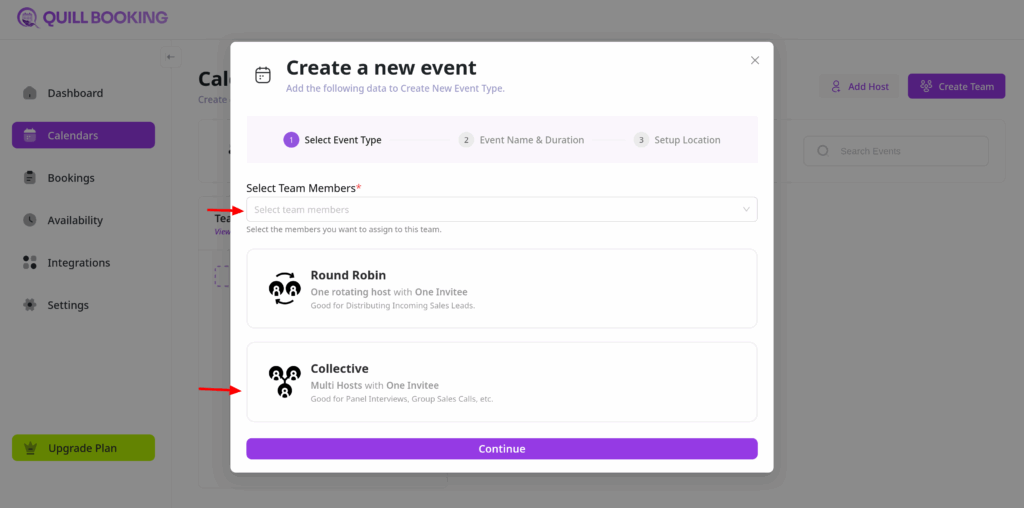Click the Quill Booking logo

(92, 17)
